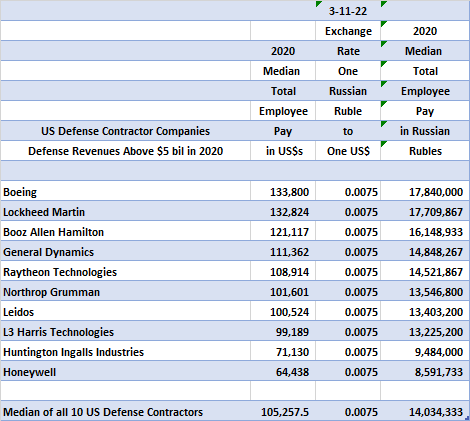The width and height of the screenshot is (470, 421).
Task: Select the Exchange header cell
Action: (x=348, y=31)
